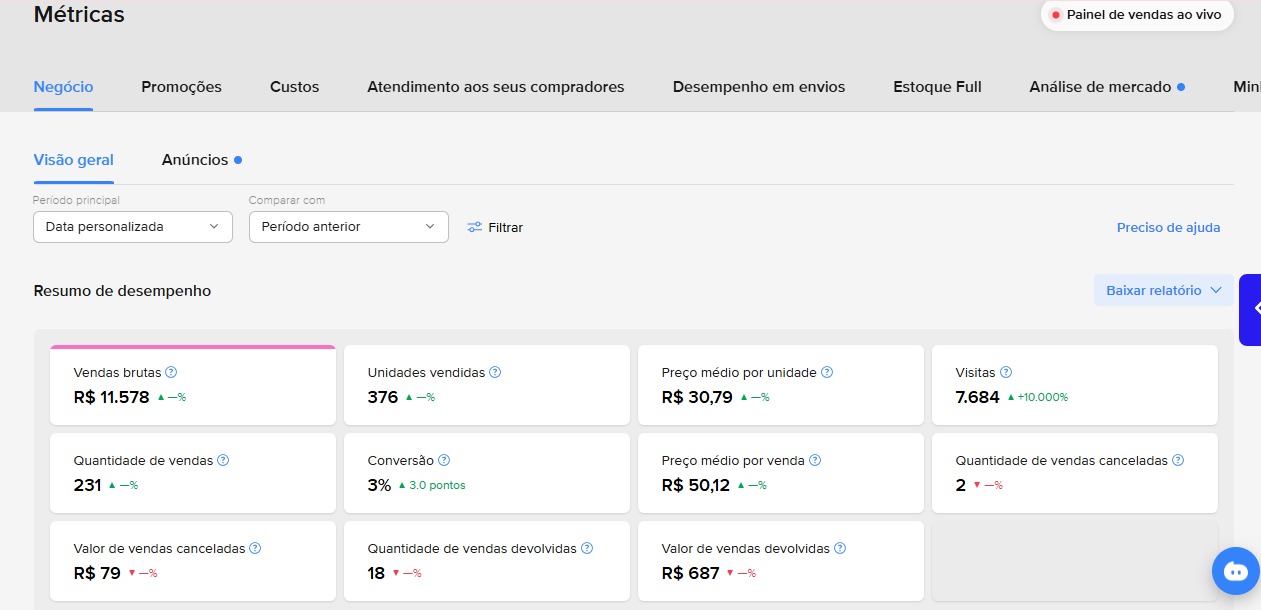Expand the Baixar relatório menu
1261x610 pixels.
[1164, 290]
